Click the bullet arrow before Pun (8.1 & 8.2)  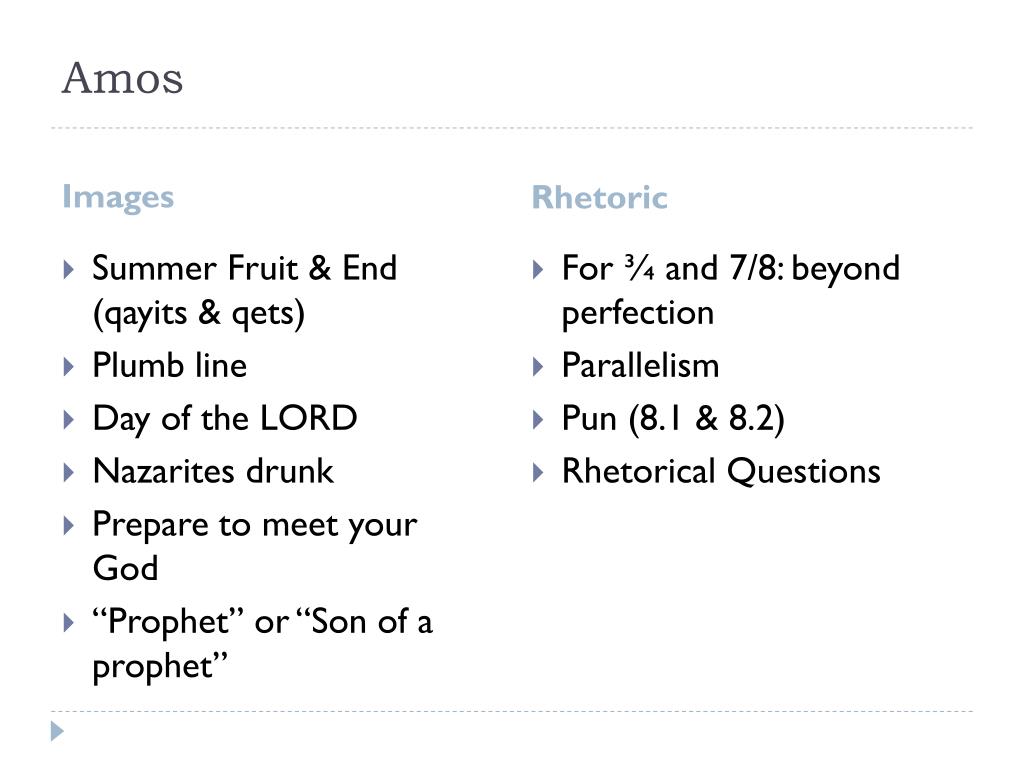(x=538, y=419)
